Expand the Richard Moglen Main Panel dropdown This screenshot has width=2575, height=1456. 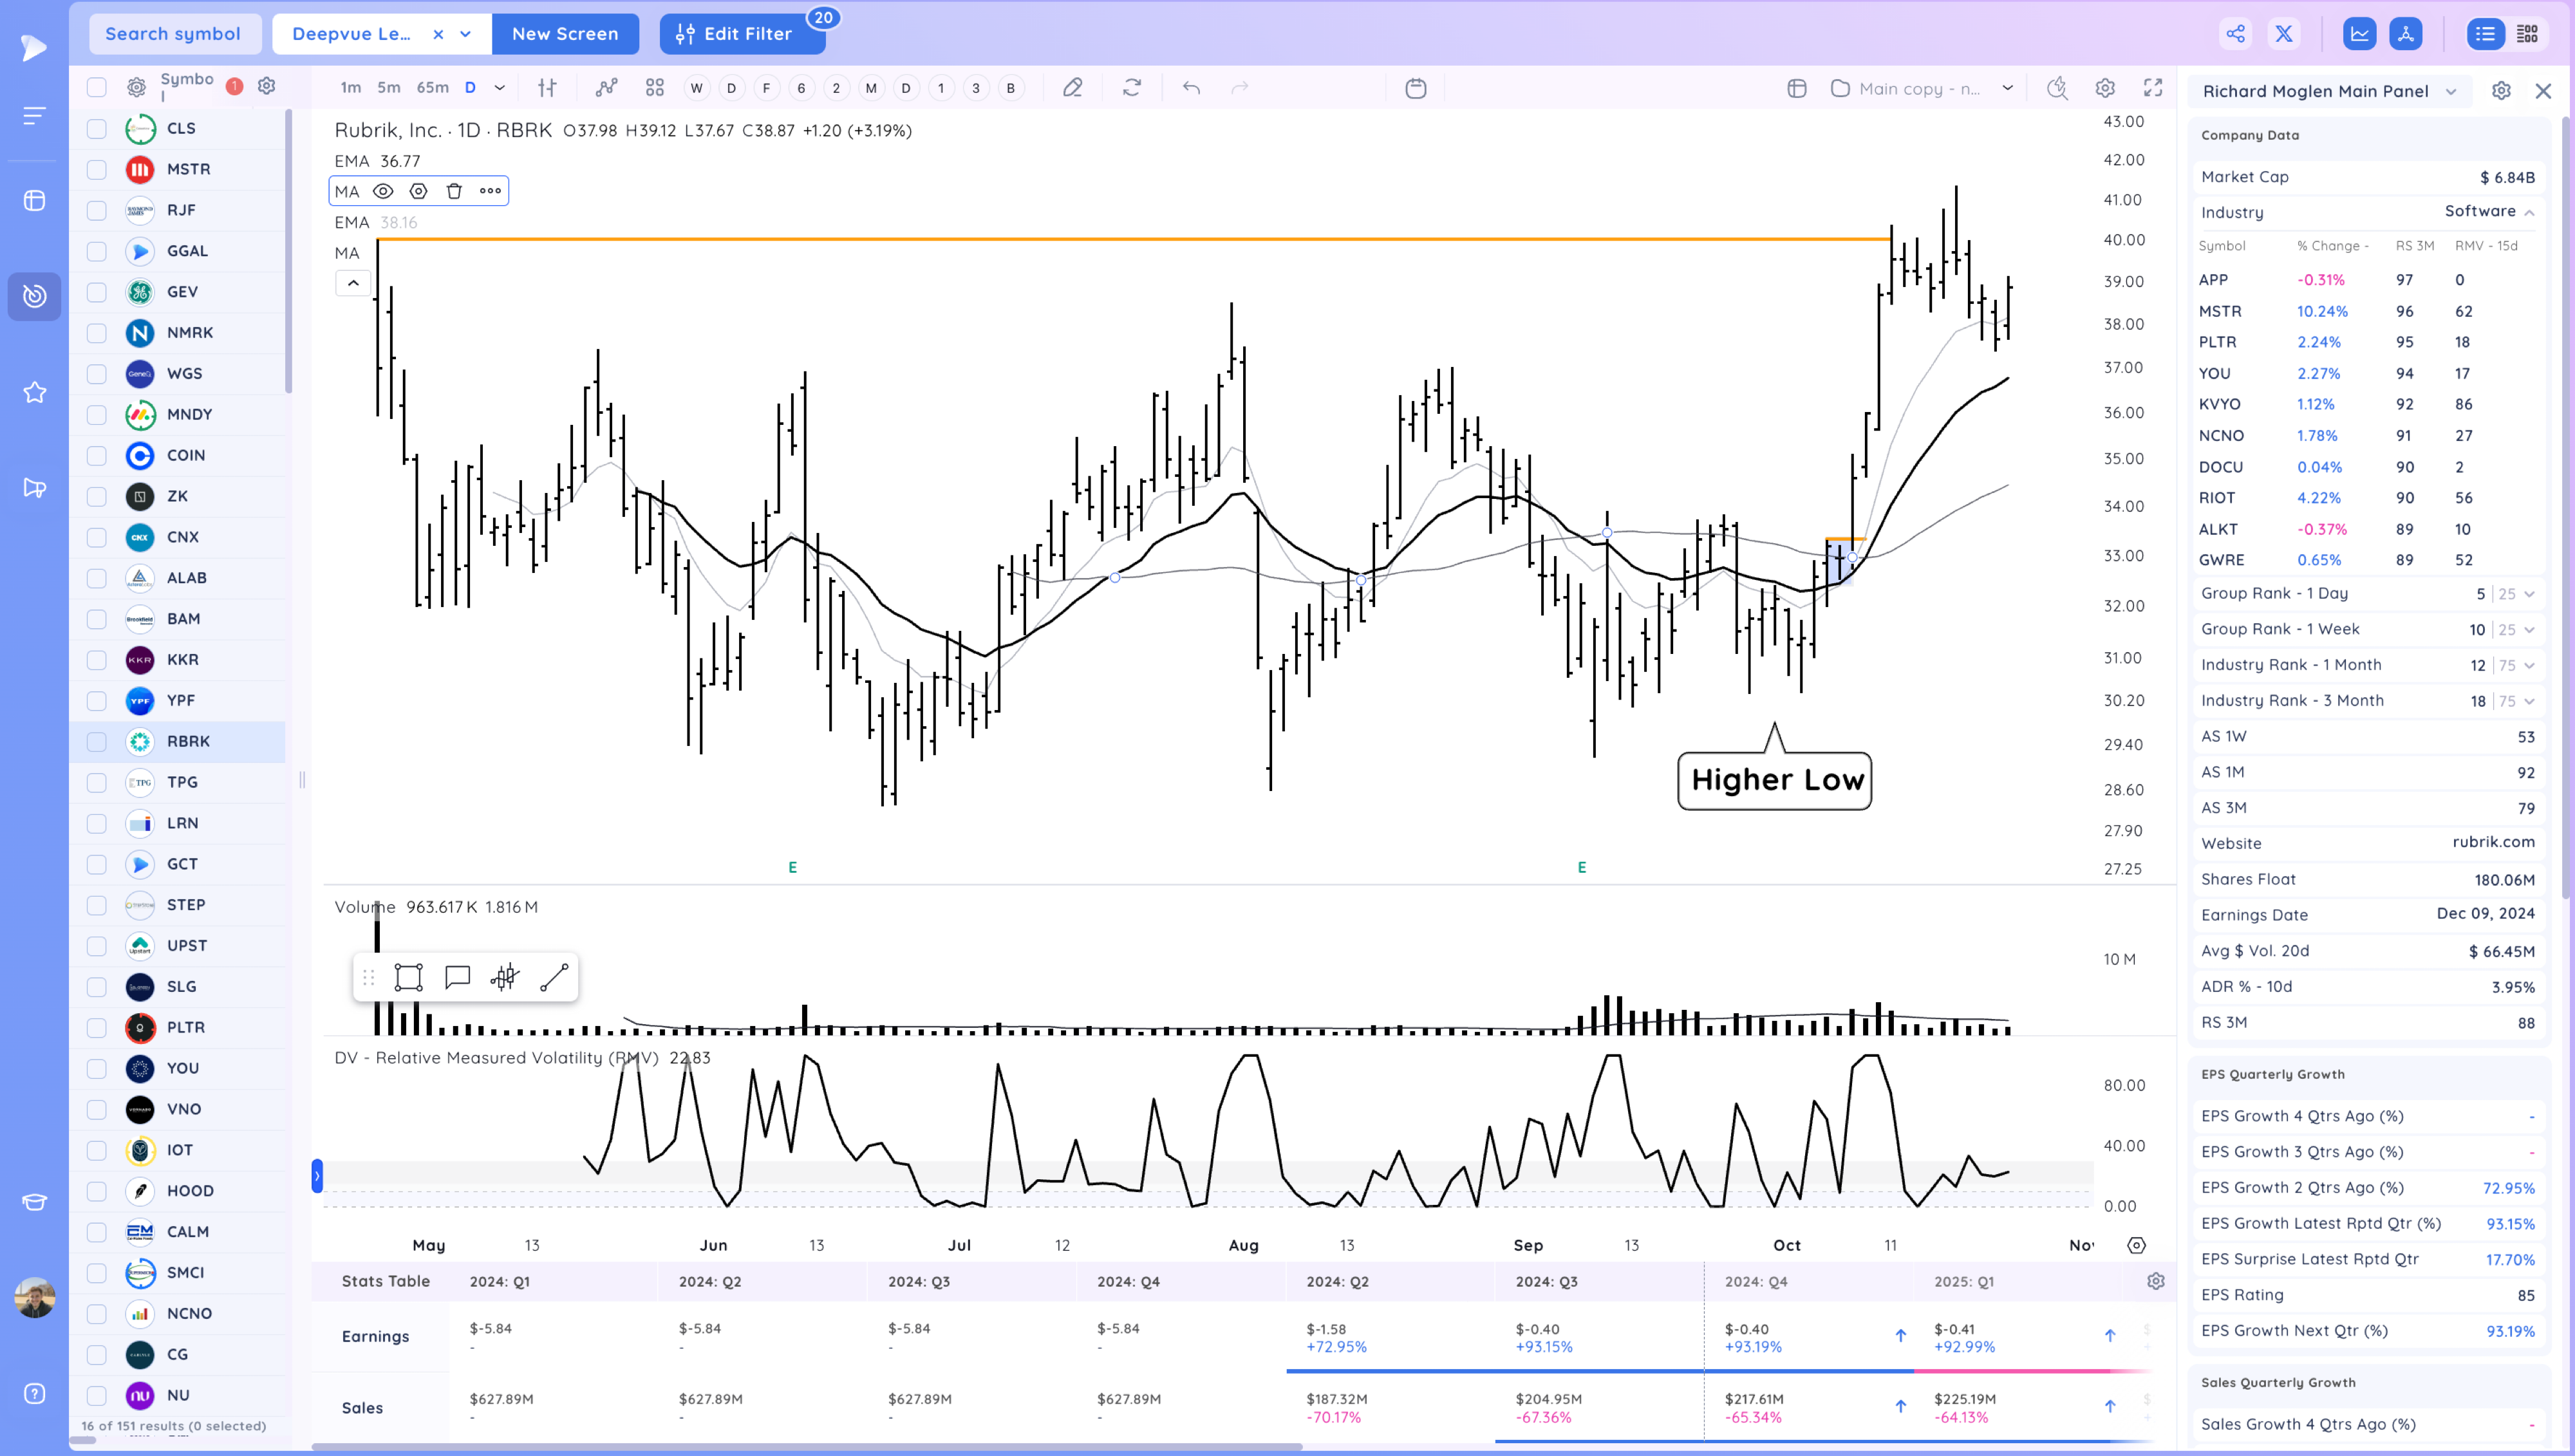(x=2451, y=91)
